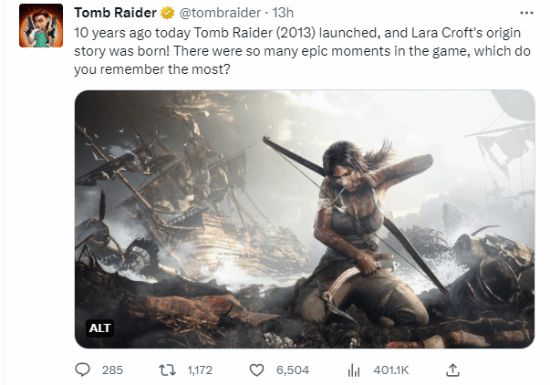The width and height of the screenshot is (550, 385).
Task: Click Lara Croft's figure in the image
Action: (x=365, y=231)
